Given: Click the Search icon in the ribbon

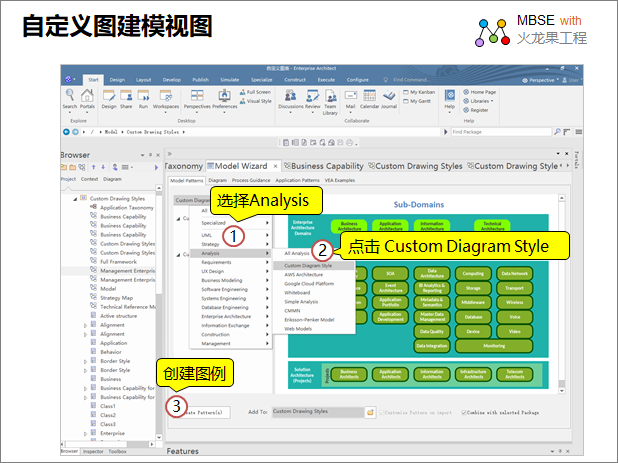Looking at the screenshot, I should [x=69, y=97].
